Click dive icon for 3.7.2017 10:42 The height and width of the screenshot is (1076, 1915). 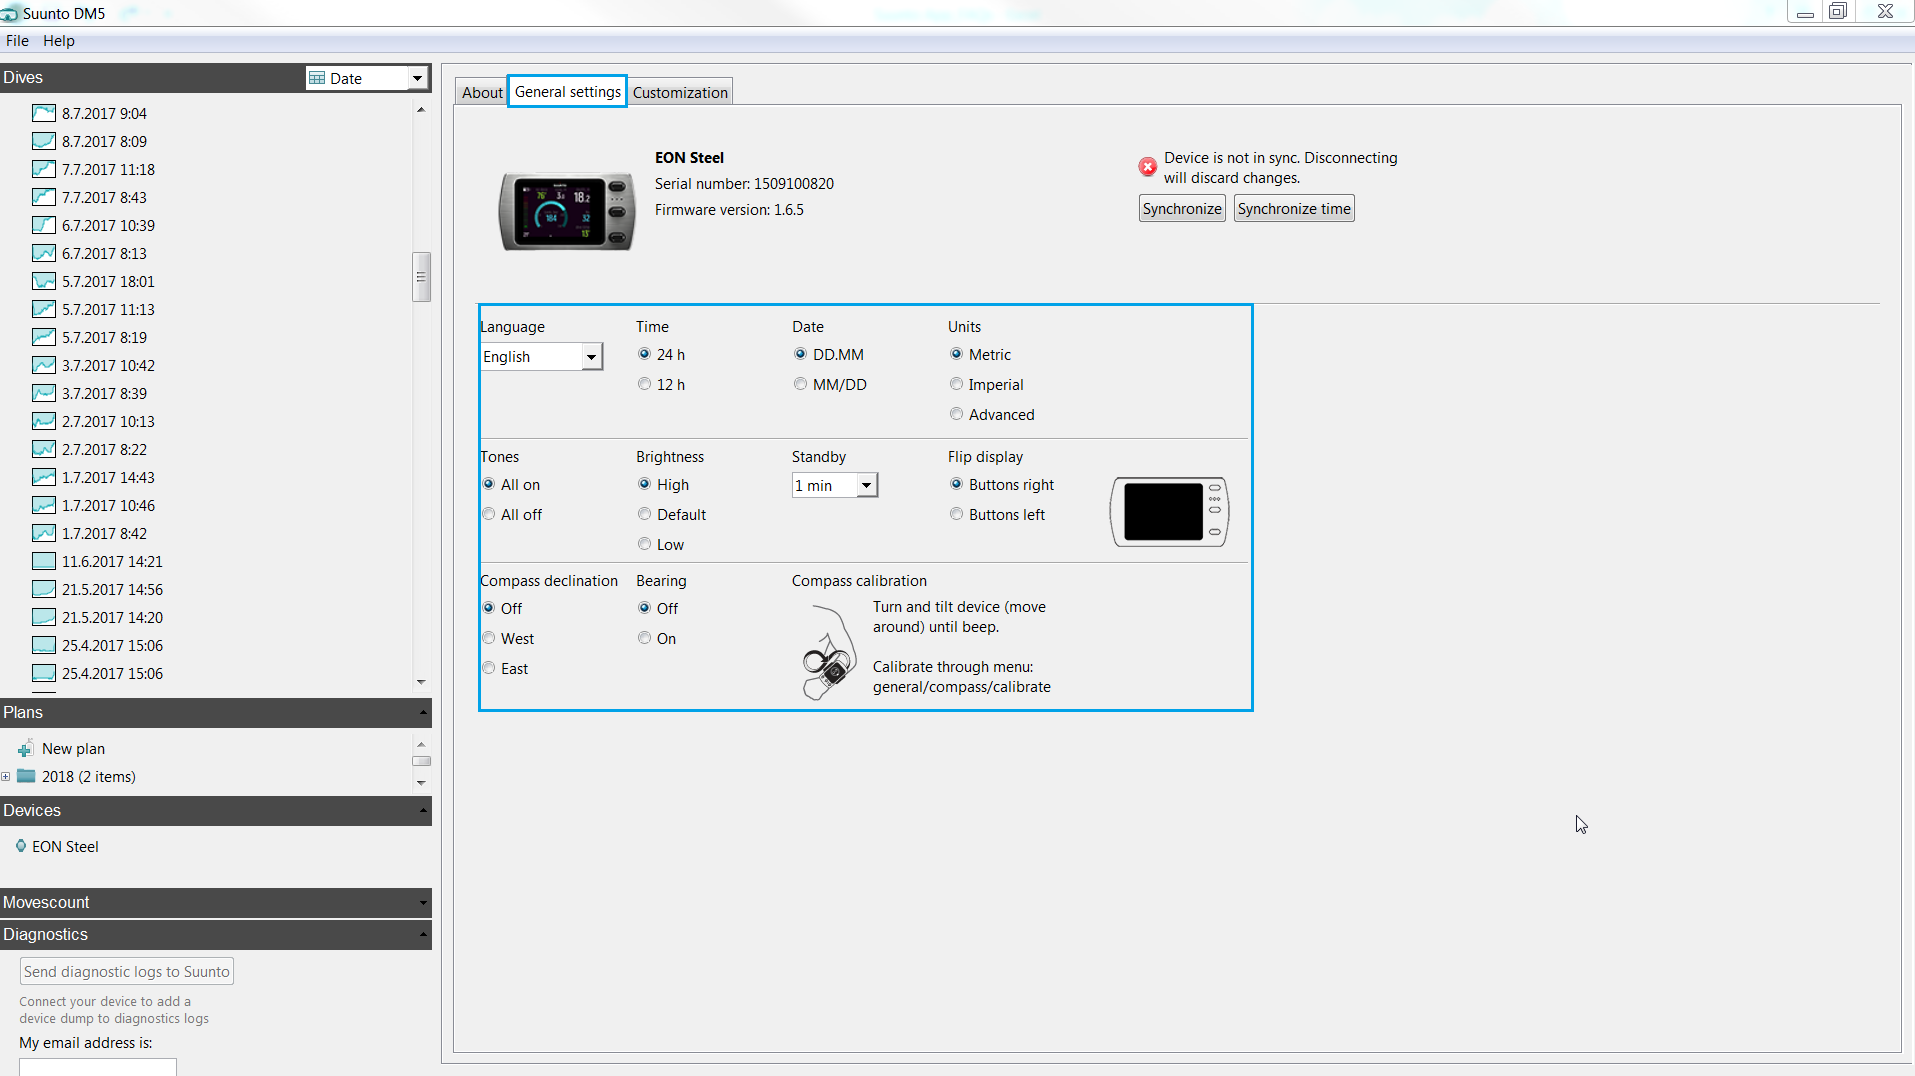[x=43, y=365]
